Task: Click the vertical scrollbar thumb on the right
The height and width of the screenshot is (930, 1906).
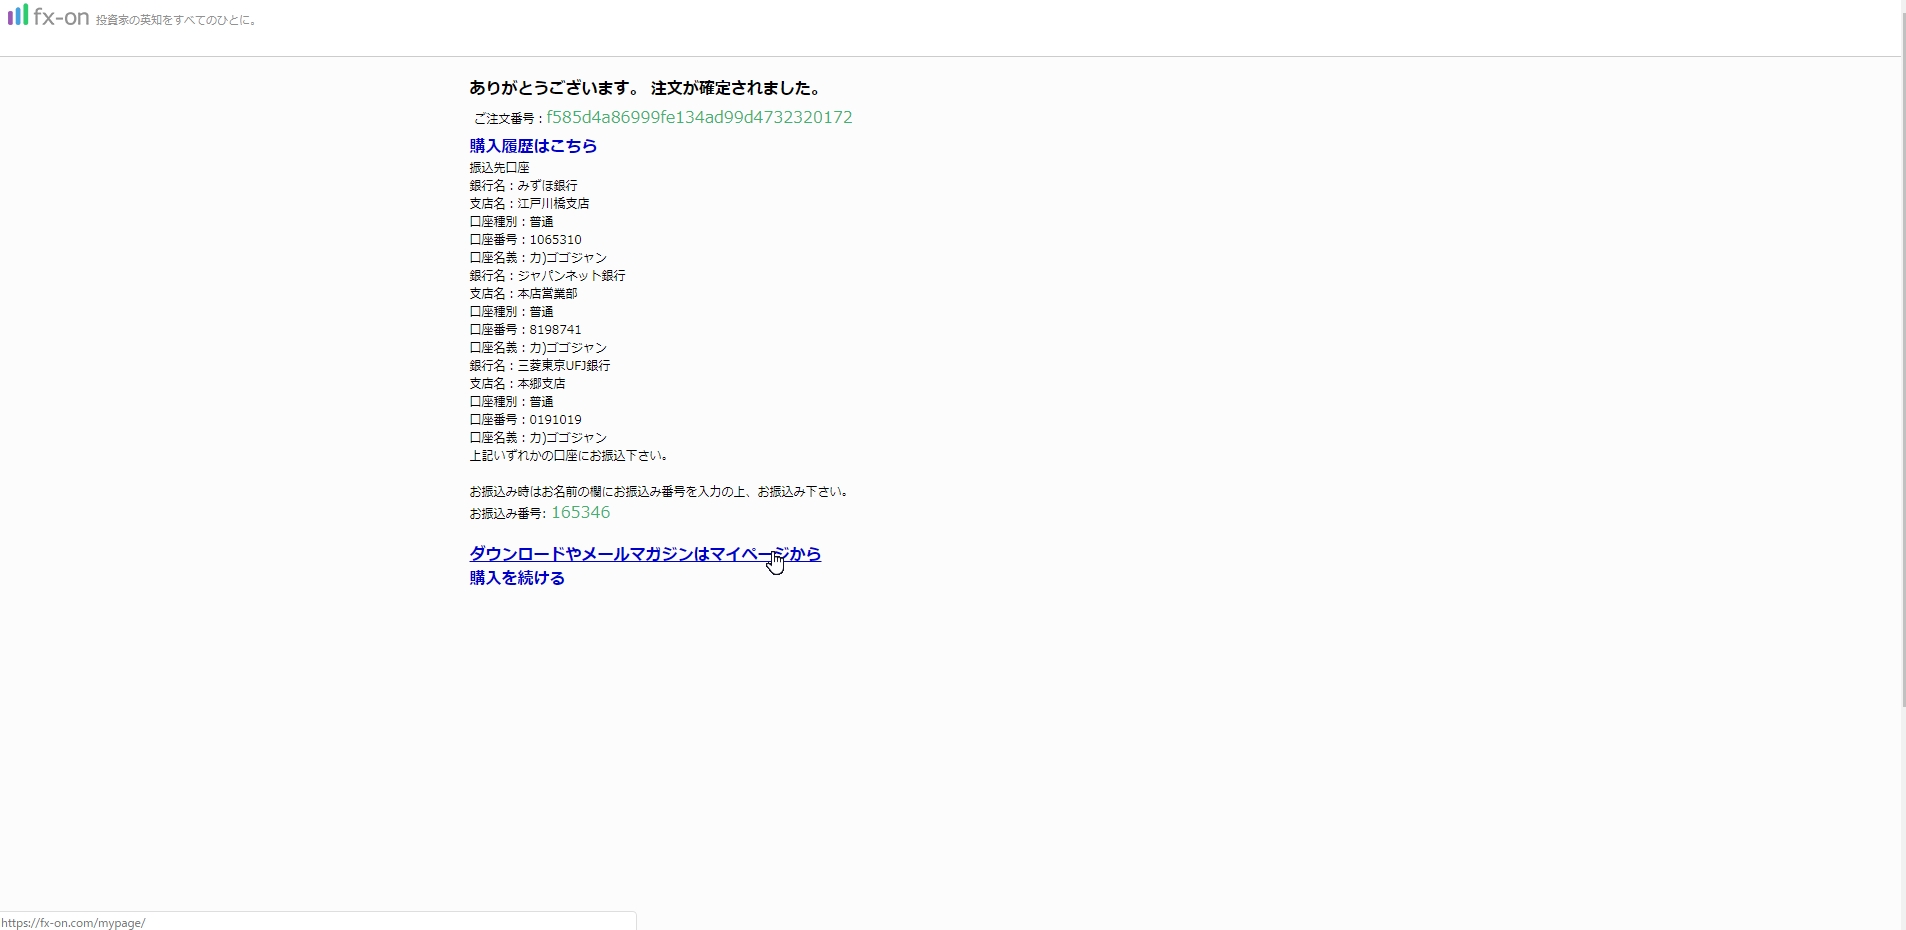Action: 1902,380
